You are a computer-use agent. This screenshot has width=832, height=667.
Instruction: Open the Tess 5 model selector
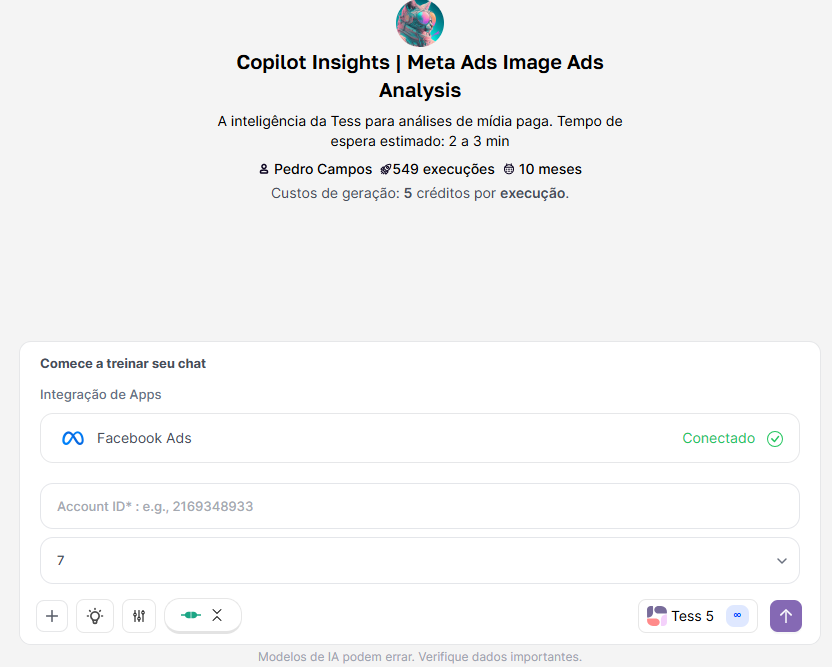click(x=698, y=616)
